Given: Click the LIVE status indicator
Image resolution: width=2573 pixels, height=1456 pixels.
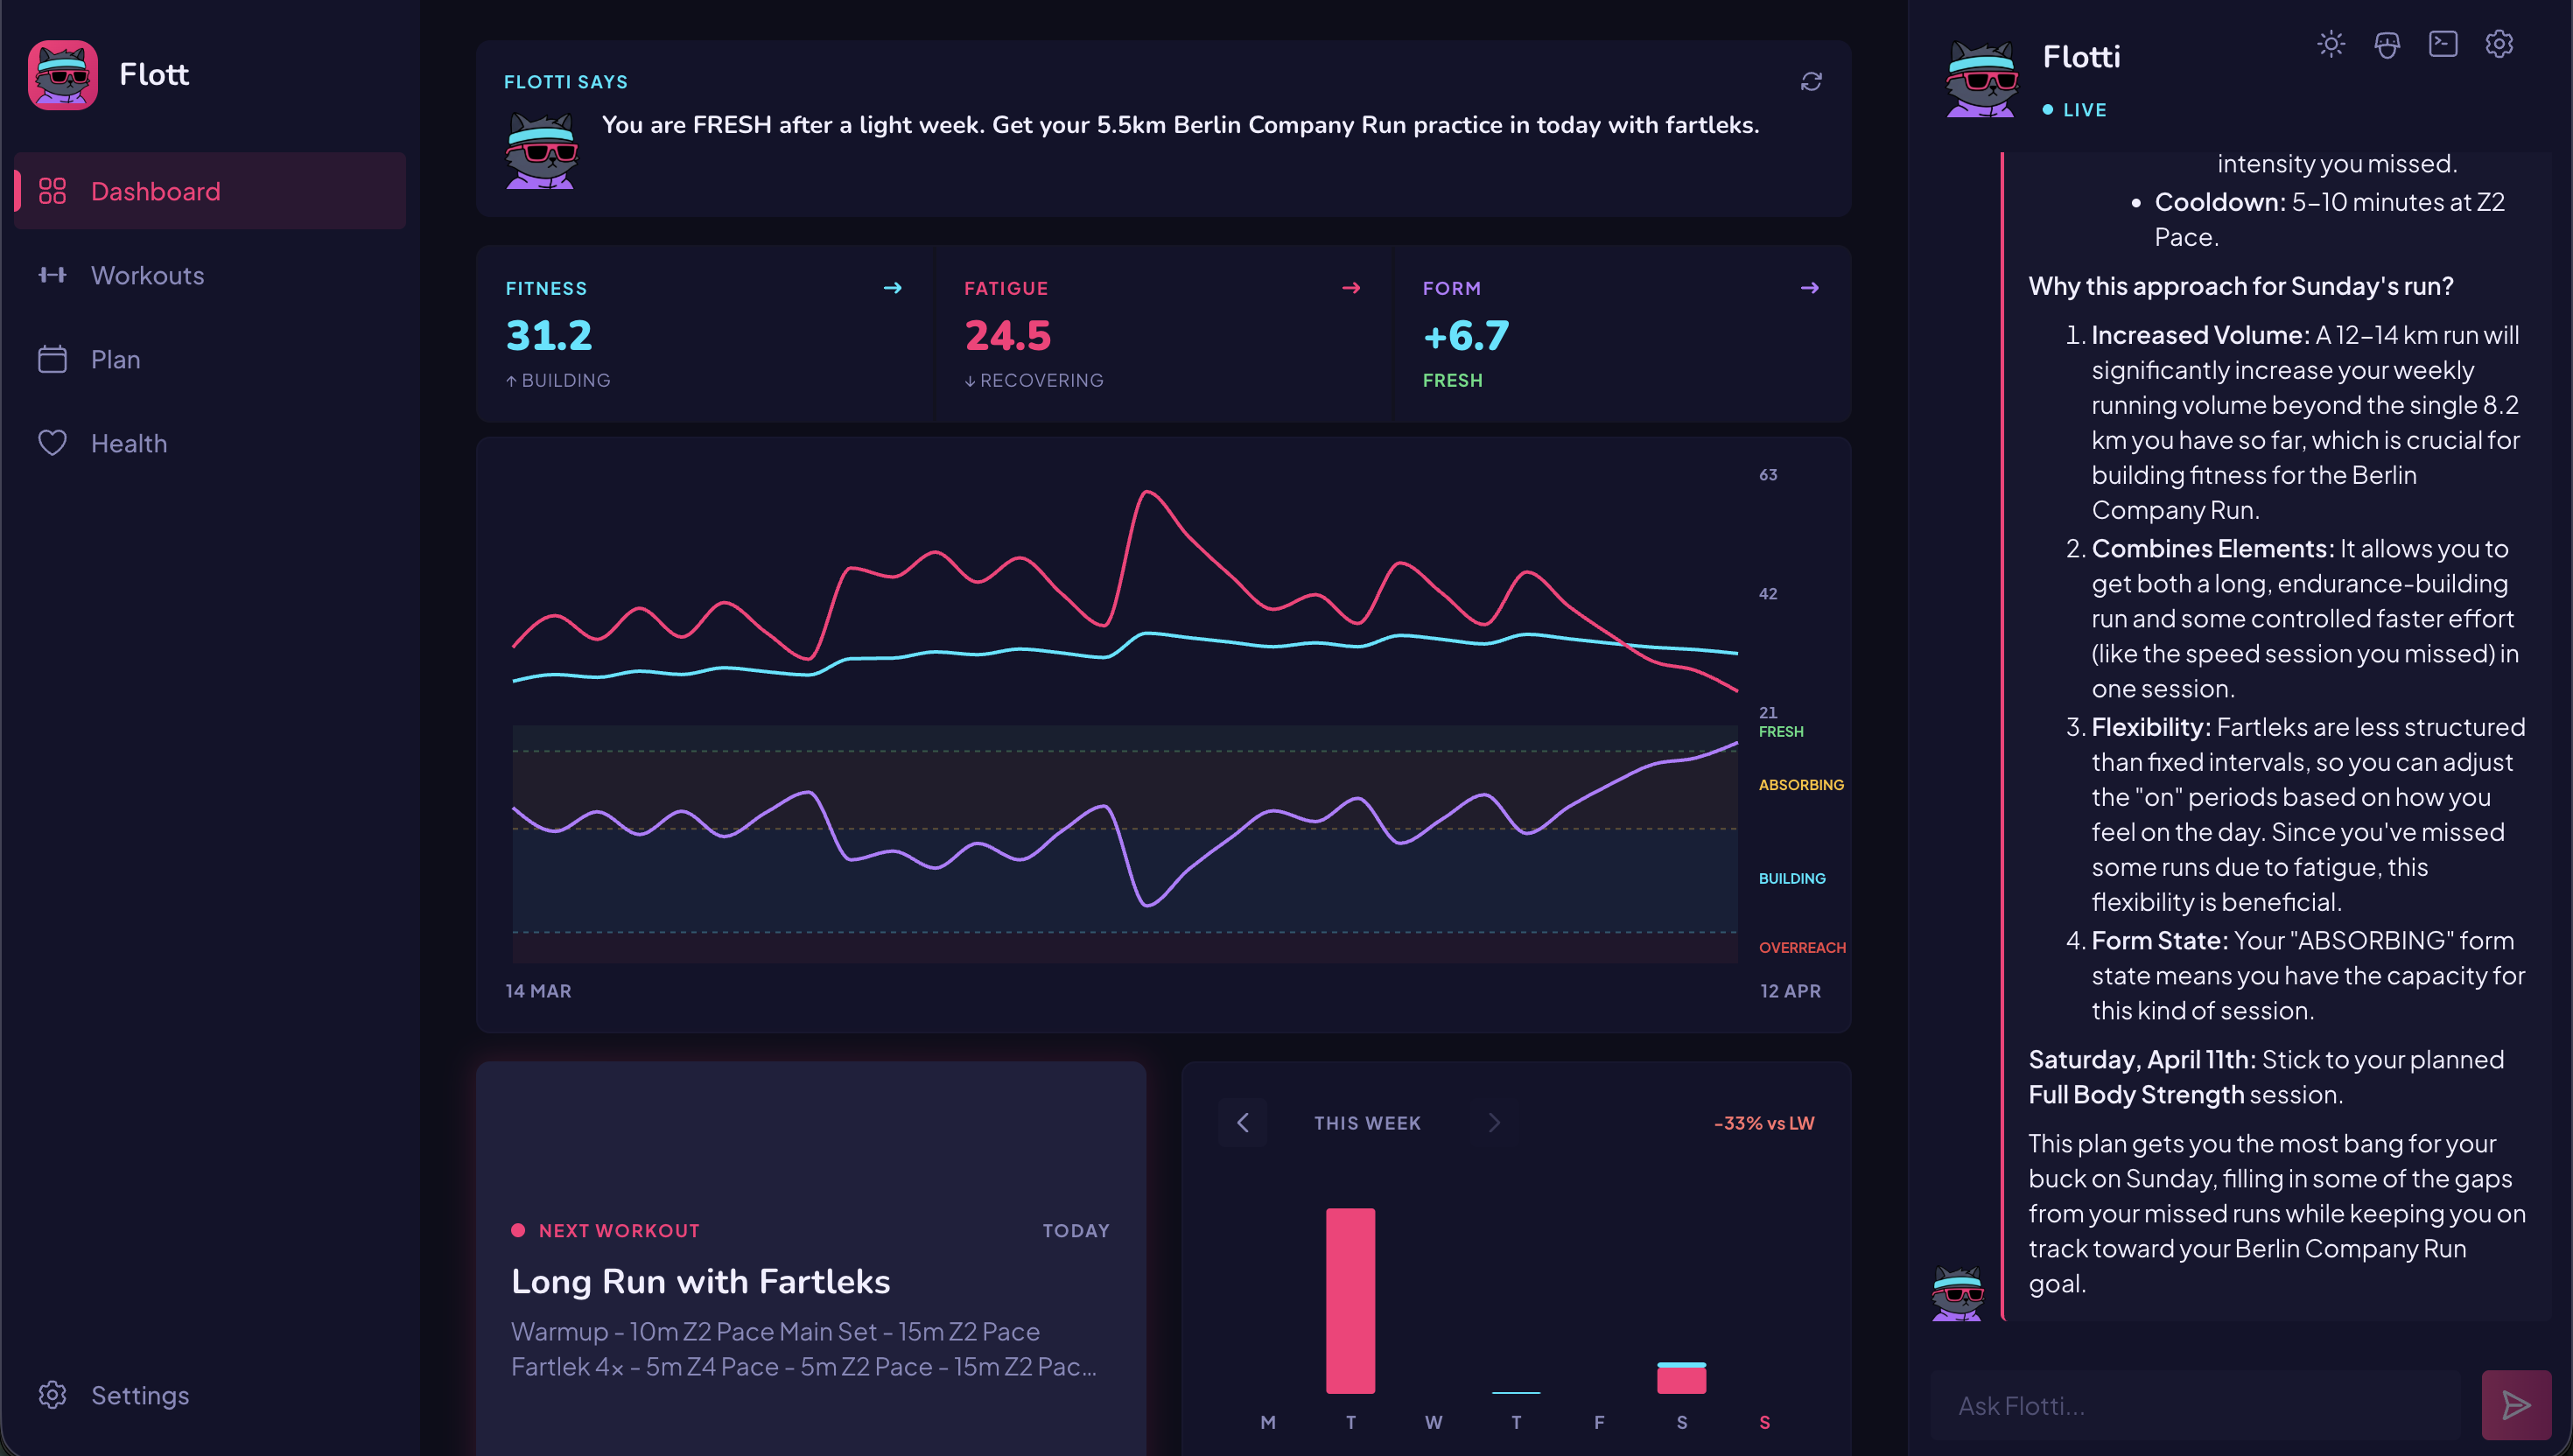Looking at the screenshot, I should coord(2074,110).
